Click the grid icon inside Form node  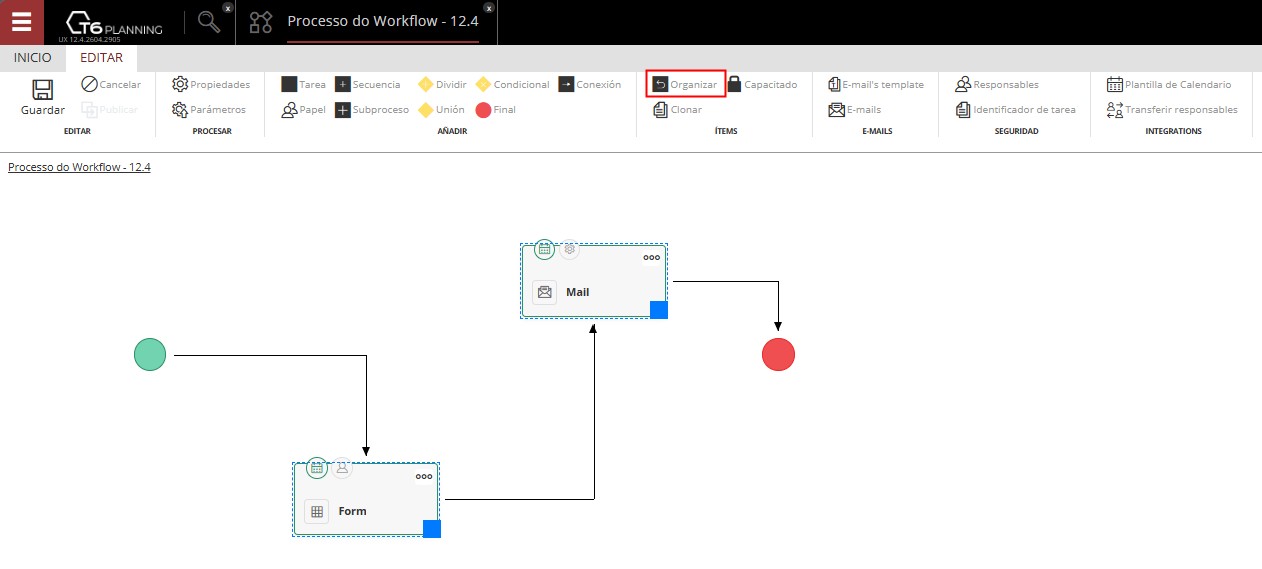point(316,511)
